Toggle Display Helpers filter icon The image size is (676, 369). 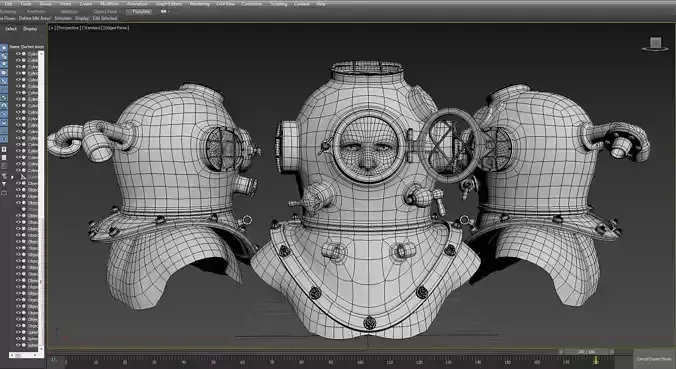point(4,81)
